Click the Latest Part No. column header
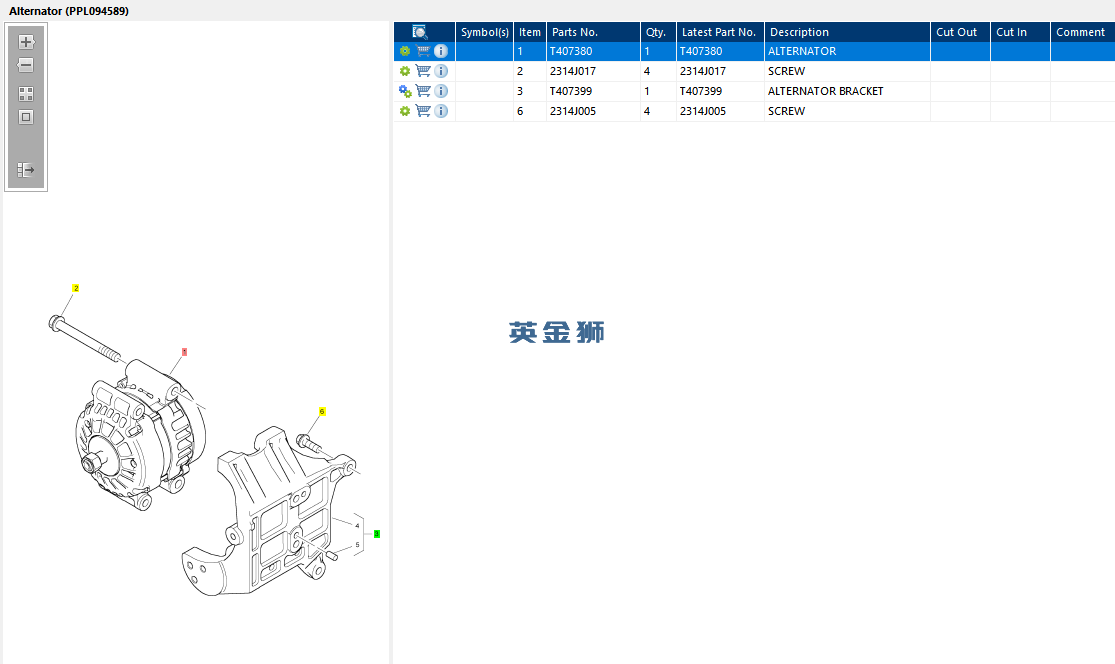Image resolution: width=1115 pixels, height=664 pixels. pos(720,32)
